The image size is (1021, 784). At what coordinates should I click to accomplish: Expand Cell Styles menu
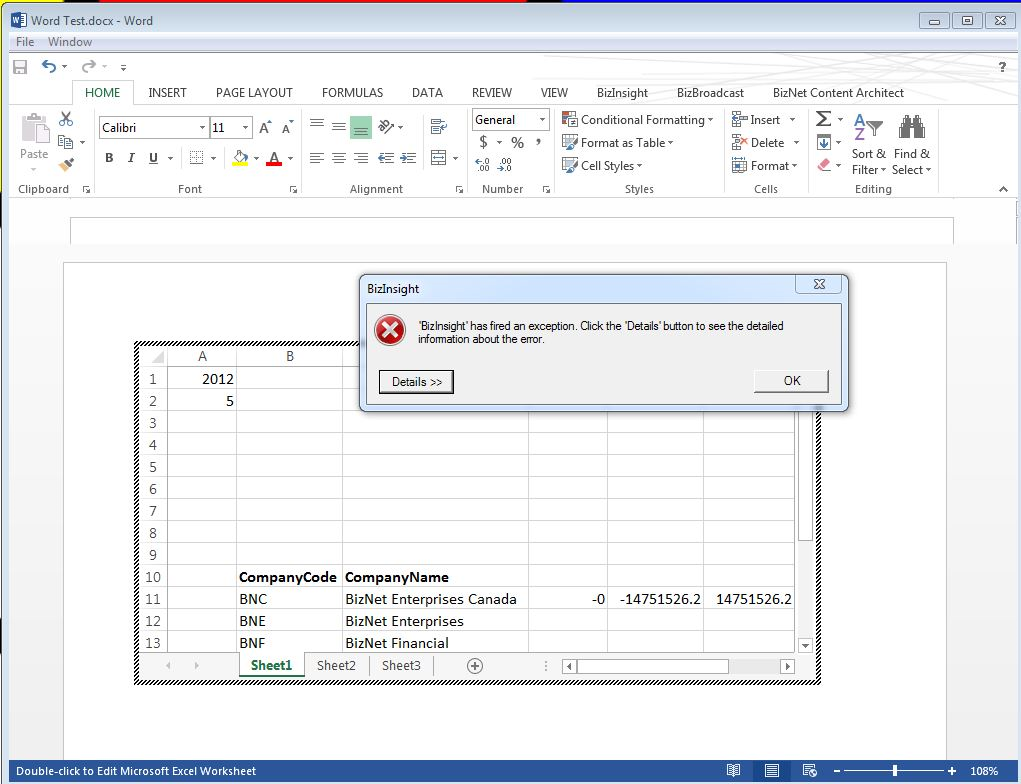pos(602,165)
